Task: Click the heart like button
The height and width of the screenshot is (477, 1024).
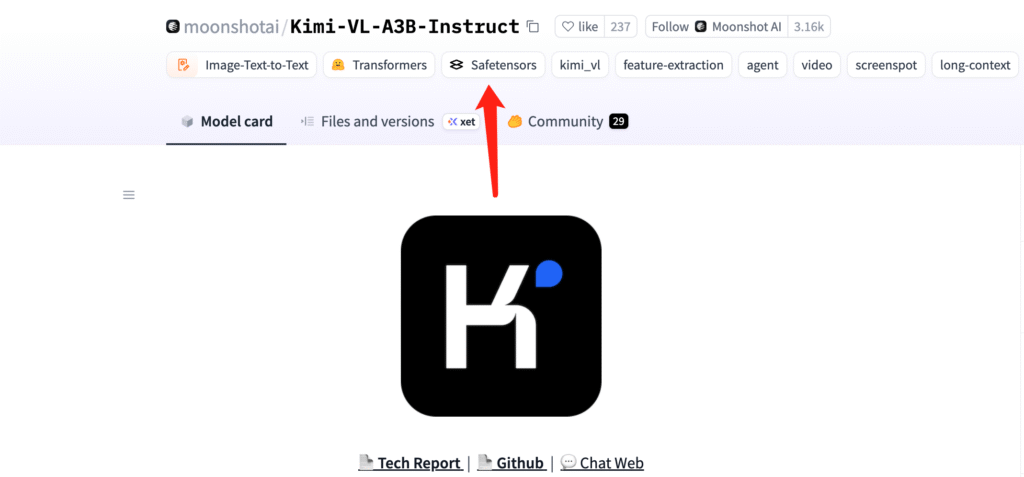Action: [580, 27]
